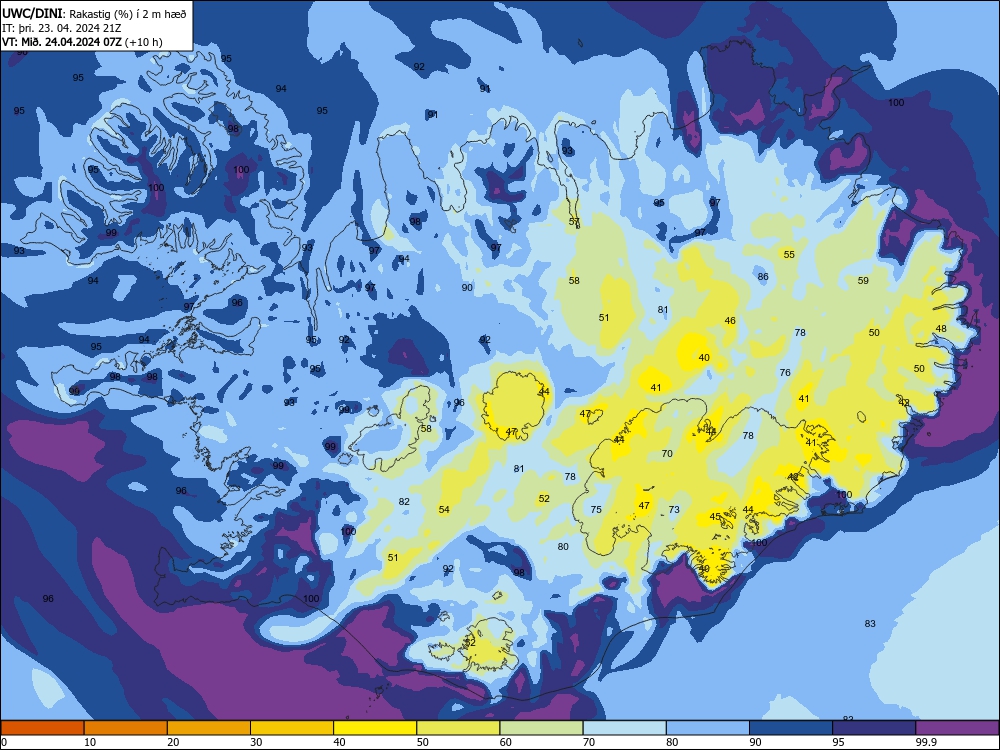Click the map value '70' on the glacier
The image size is (1000, 750).
[x=667, y=454]
